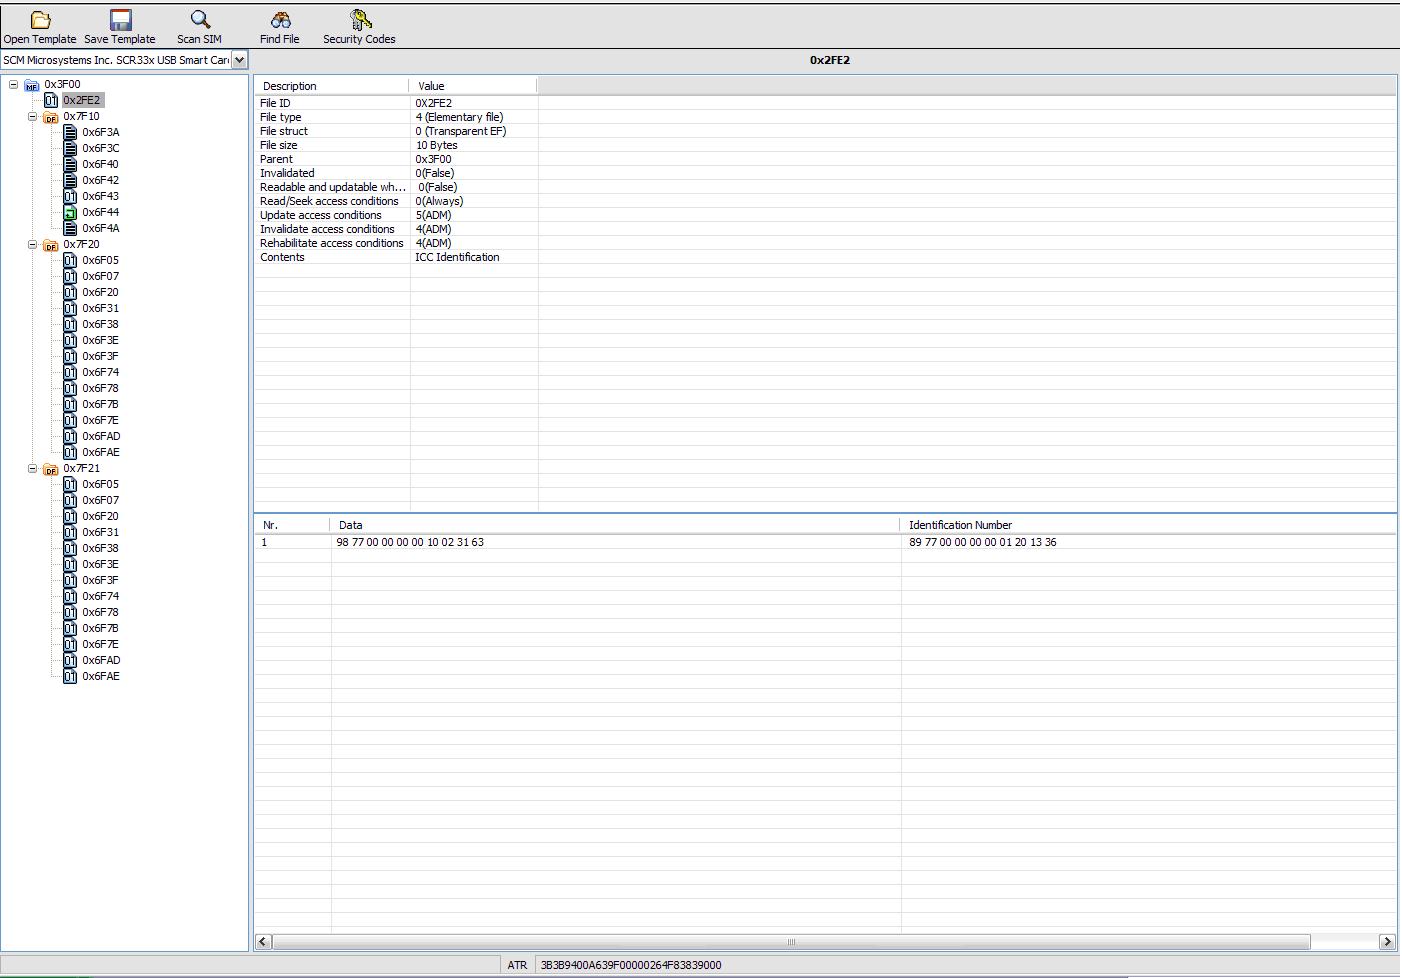1402x978 pixels.
Task: Click identification number '89 77 00 00 00 00 01 20 13 36'
Action: (983, 542)
